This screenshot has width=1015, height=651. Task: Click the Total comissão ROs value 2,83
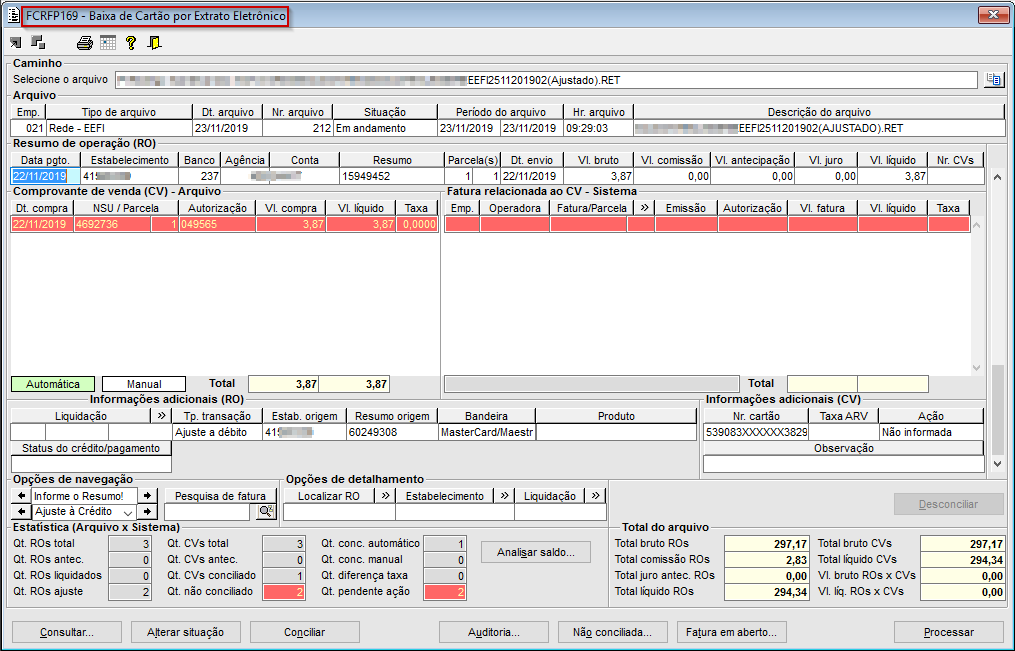pos(766,560)
